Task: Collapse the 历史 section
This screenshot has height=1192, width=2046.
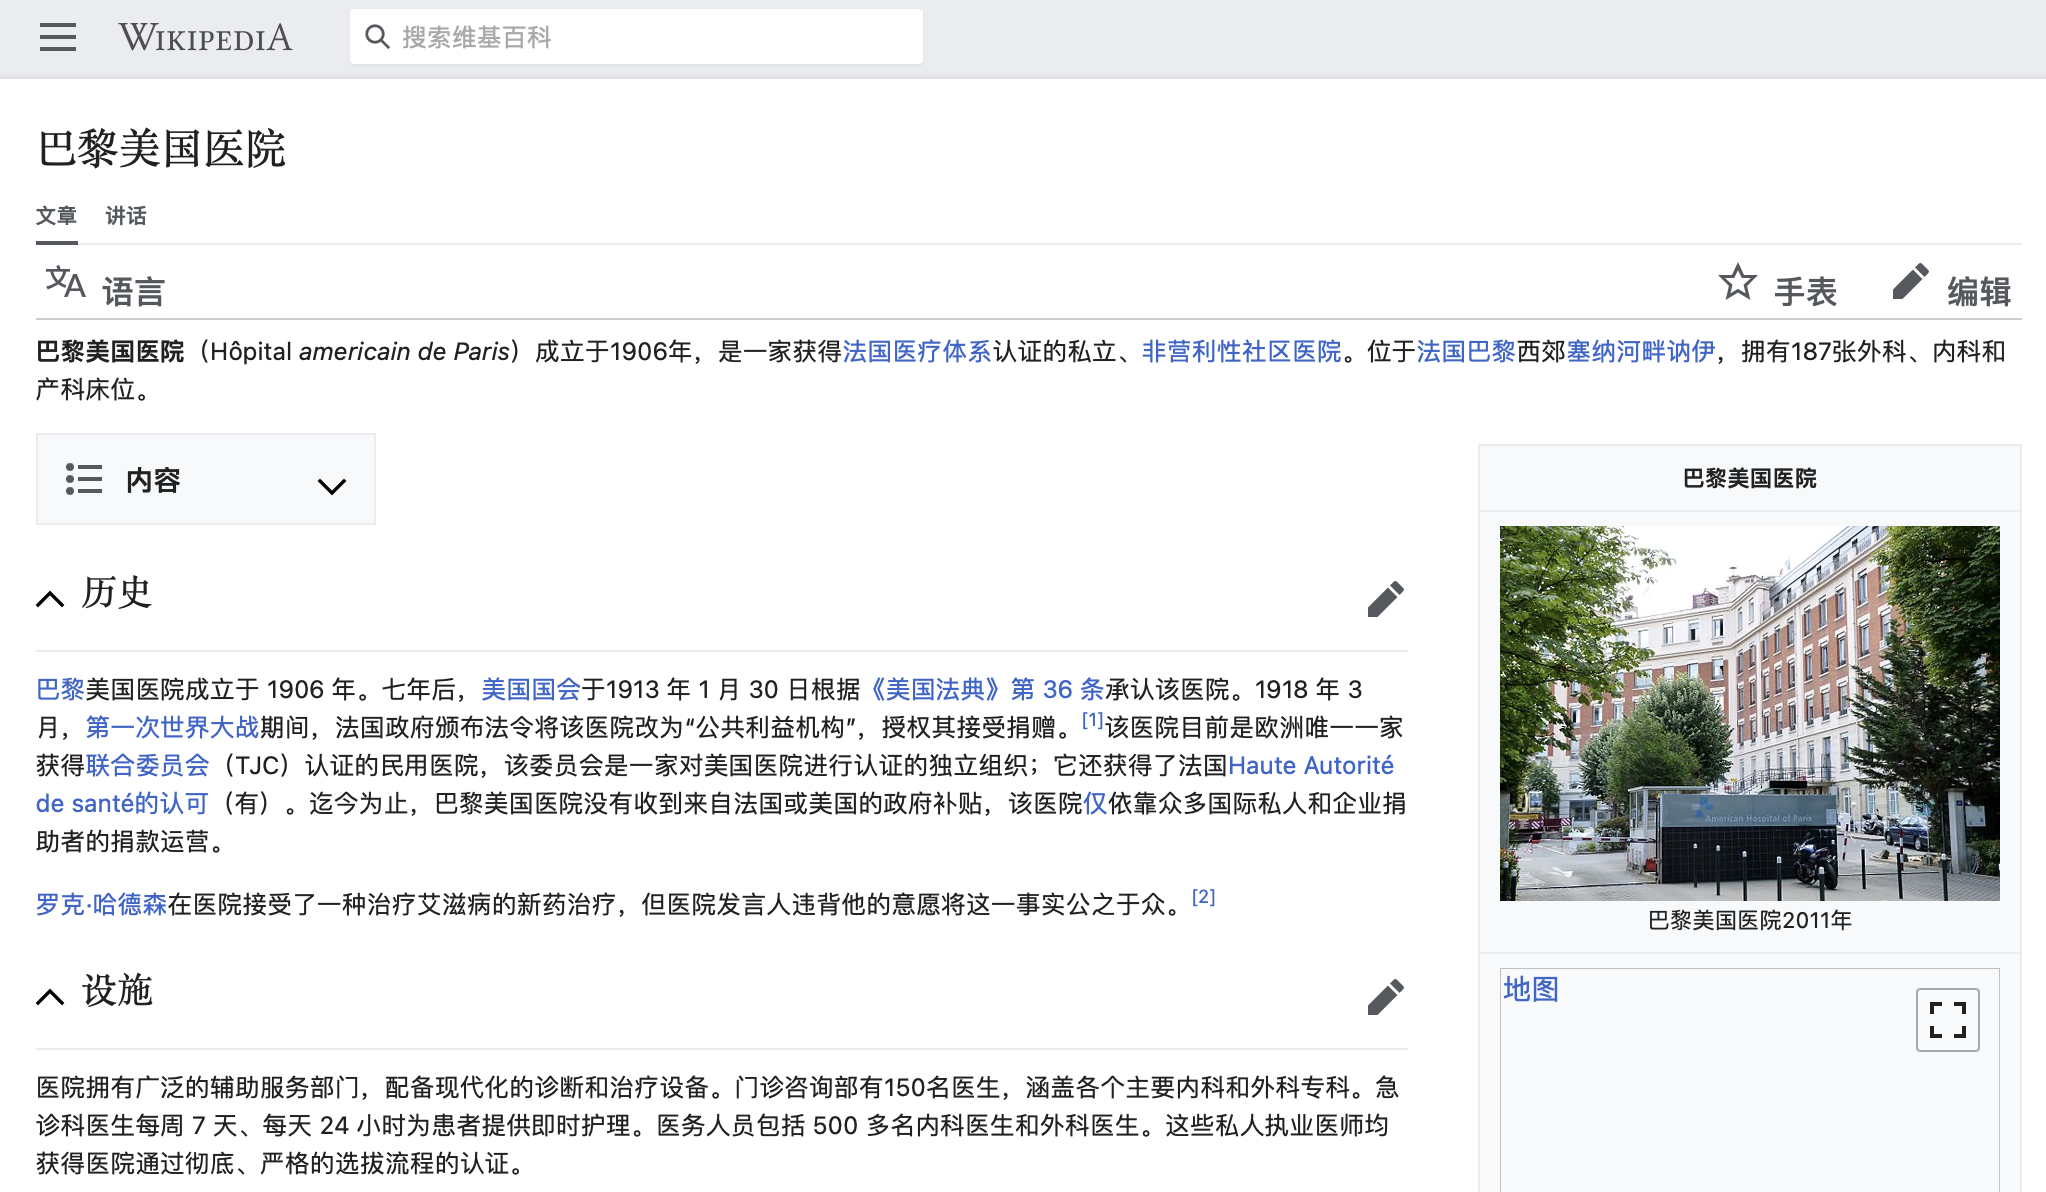Action: tap(50, 599)
